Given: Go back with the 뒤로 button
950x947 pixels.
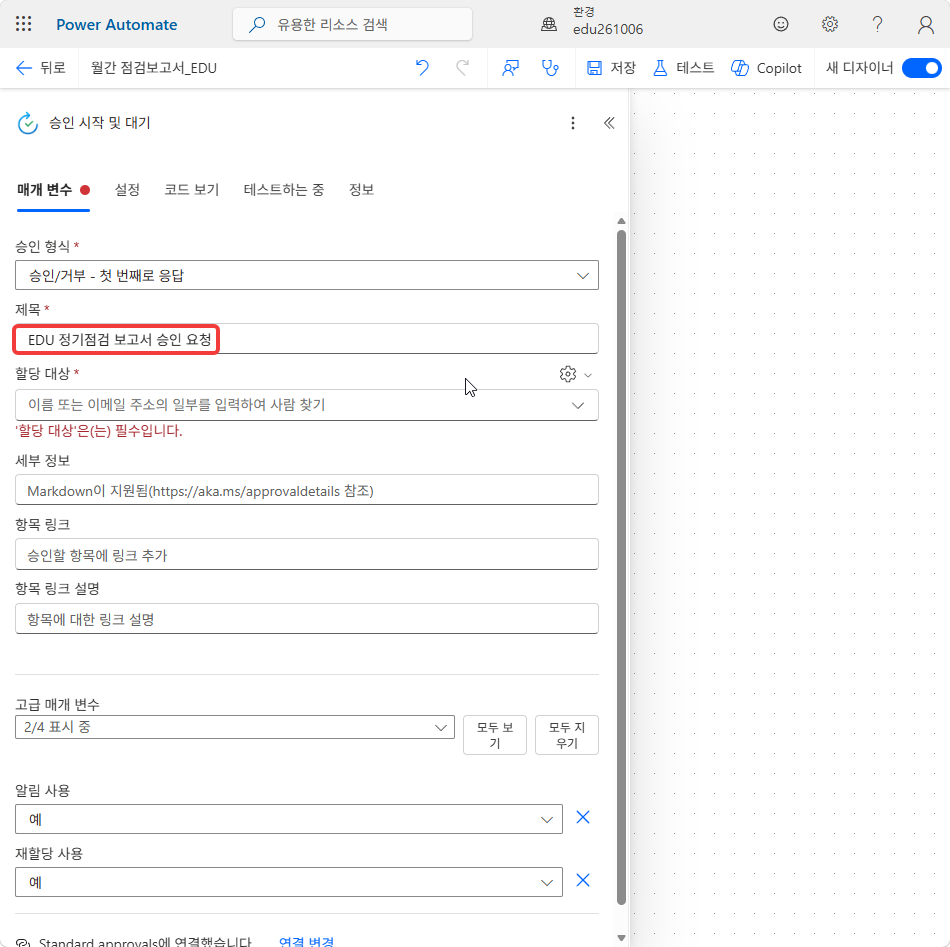Looking at the screenshot, I should [41, 68].
